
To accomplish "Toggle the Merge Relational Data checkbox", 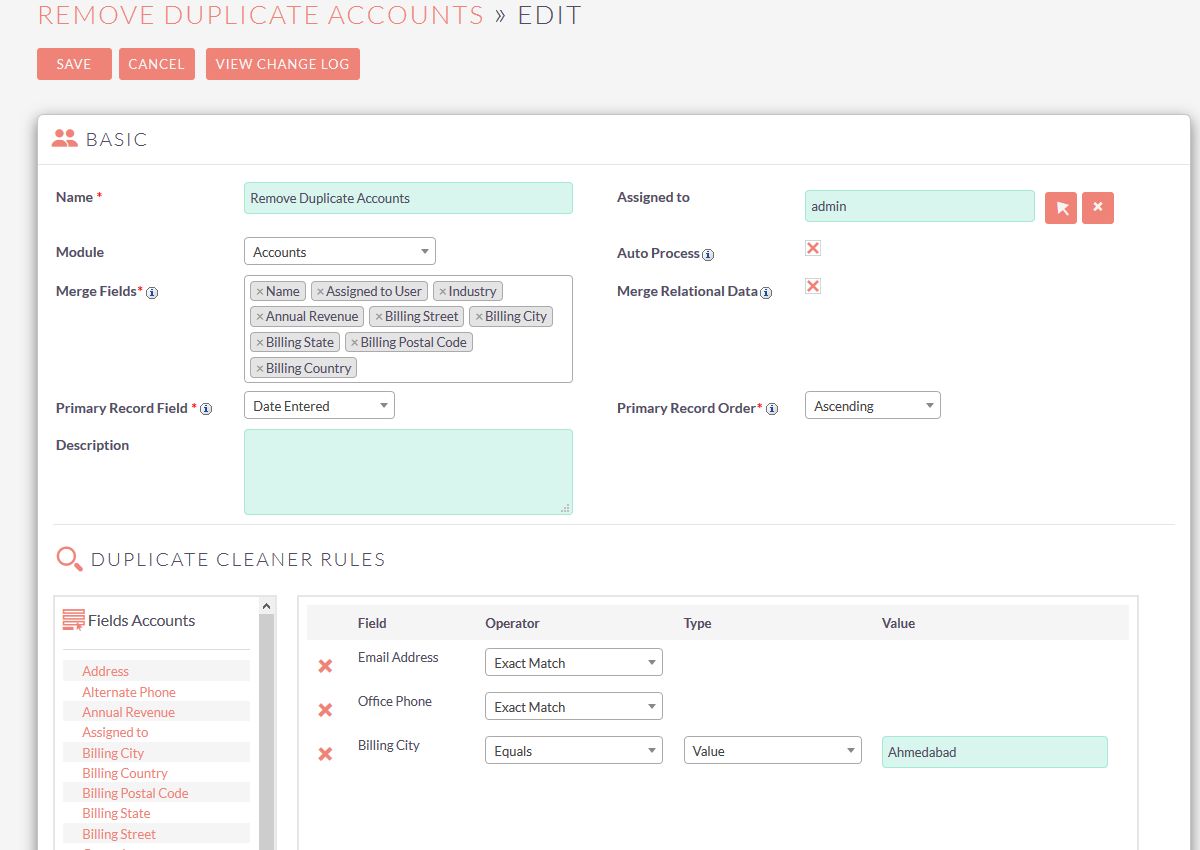I will [812, 285].
